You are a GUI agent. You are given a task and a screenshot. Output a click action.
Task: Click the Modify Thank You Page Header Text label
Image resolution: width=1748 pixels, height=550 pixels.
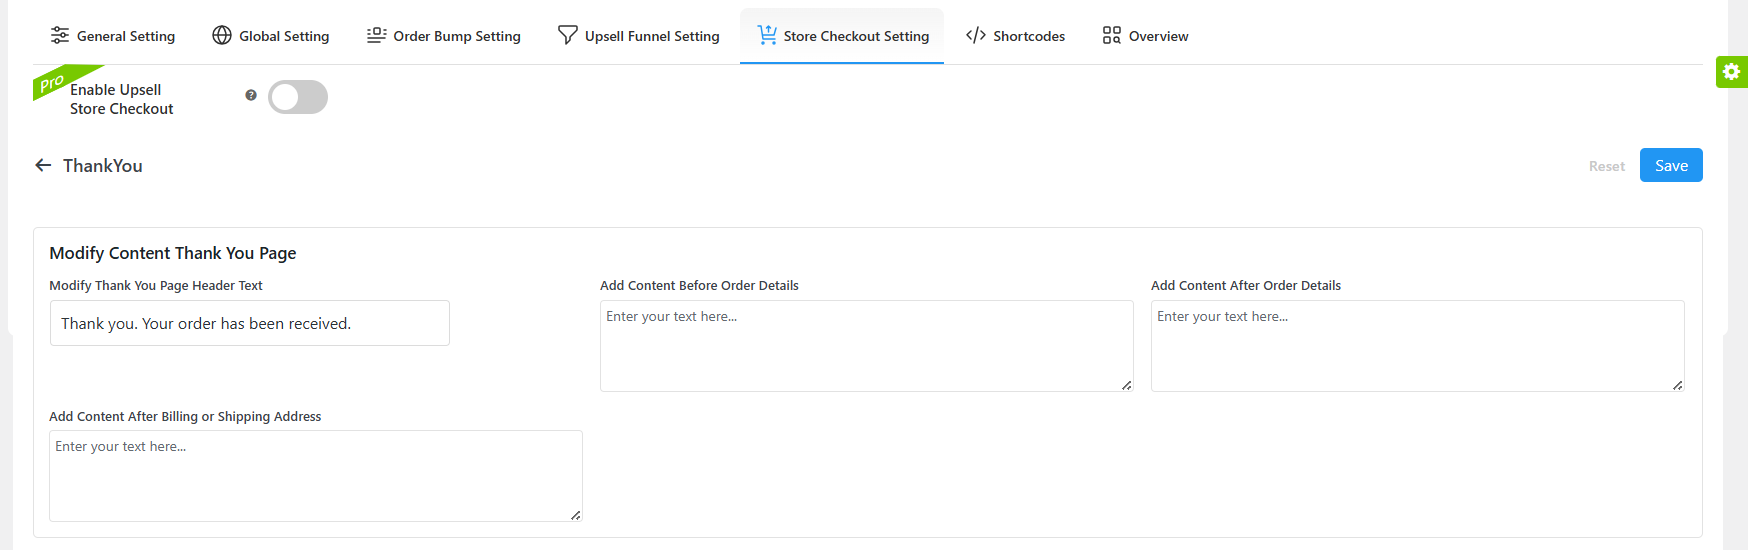156,285
